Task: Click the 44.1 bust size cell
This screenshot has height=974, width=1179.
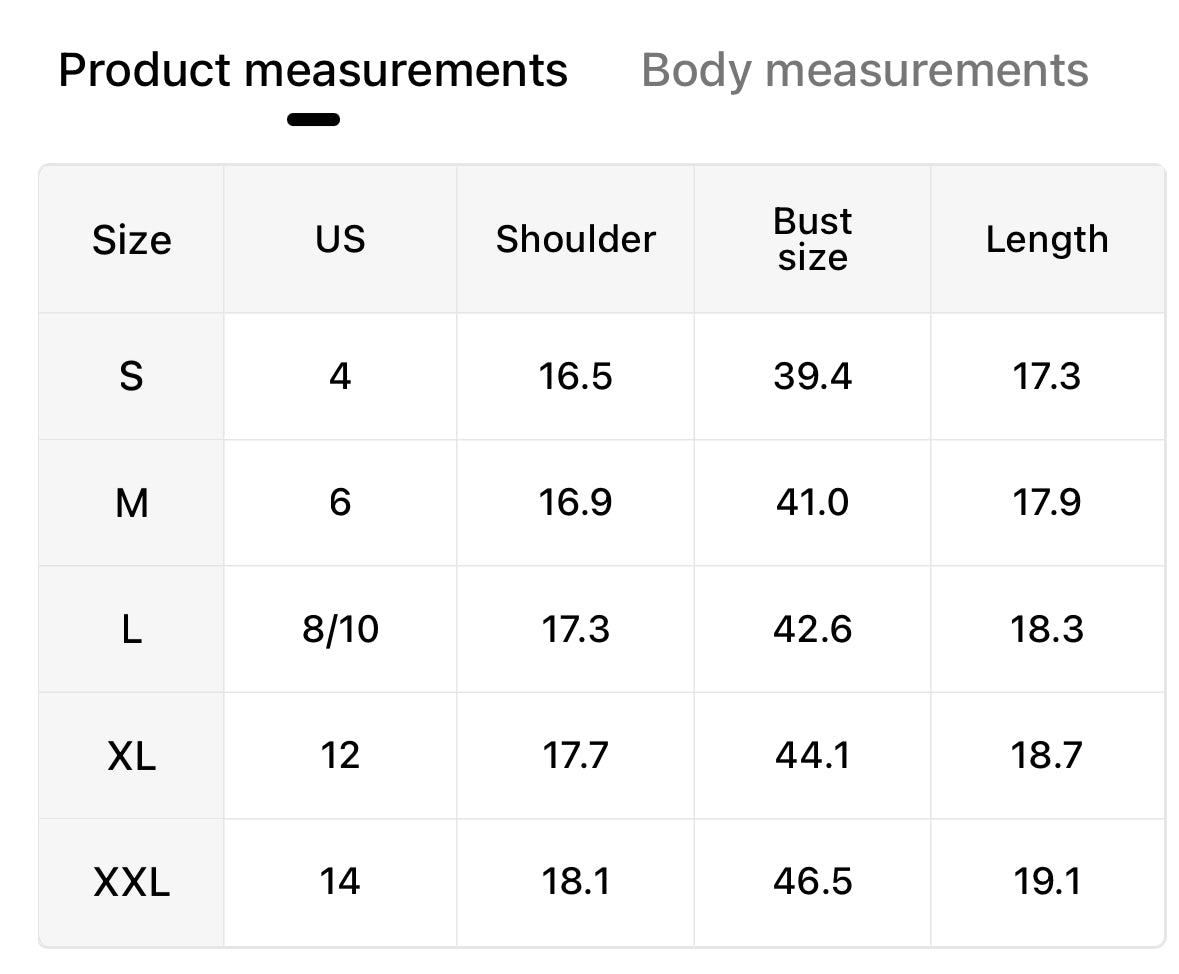Action: click(x=812, y=755)
